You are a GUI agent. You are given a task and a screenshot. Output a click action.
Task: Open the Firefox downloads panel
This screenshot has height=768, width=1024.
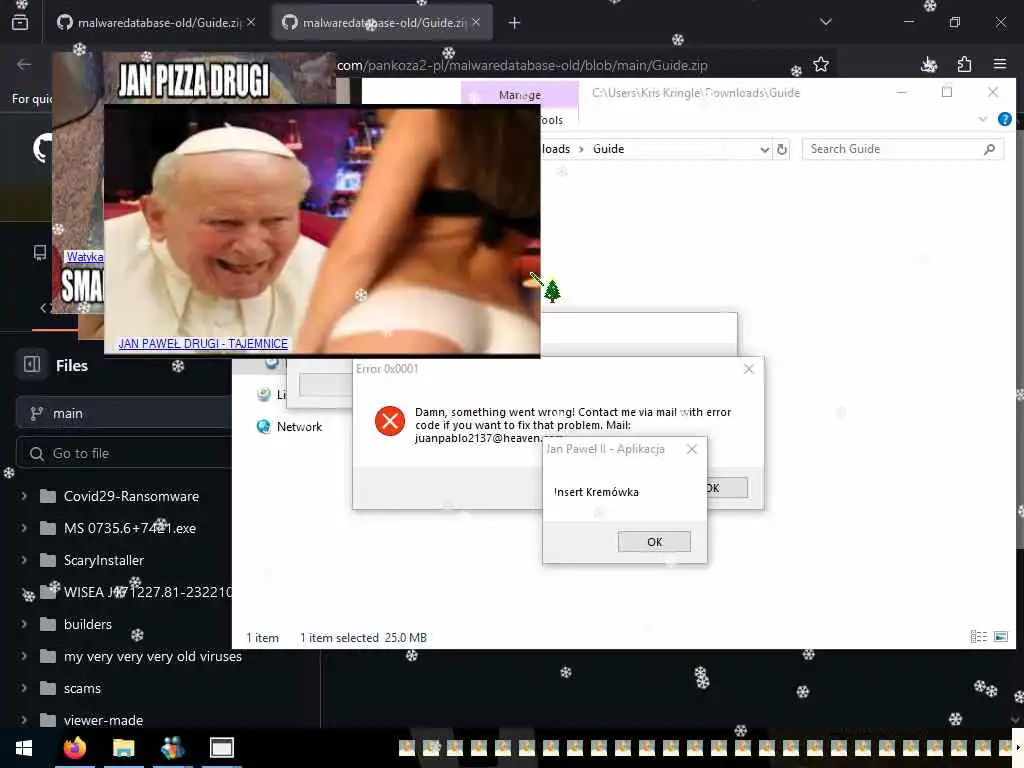point(929,64)
